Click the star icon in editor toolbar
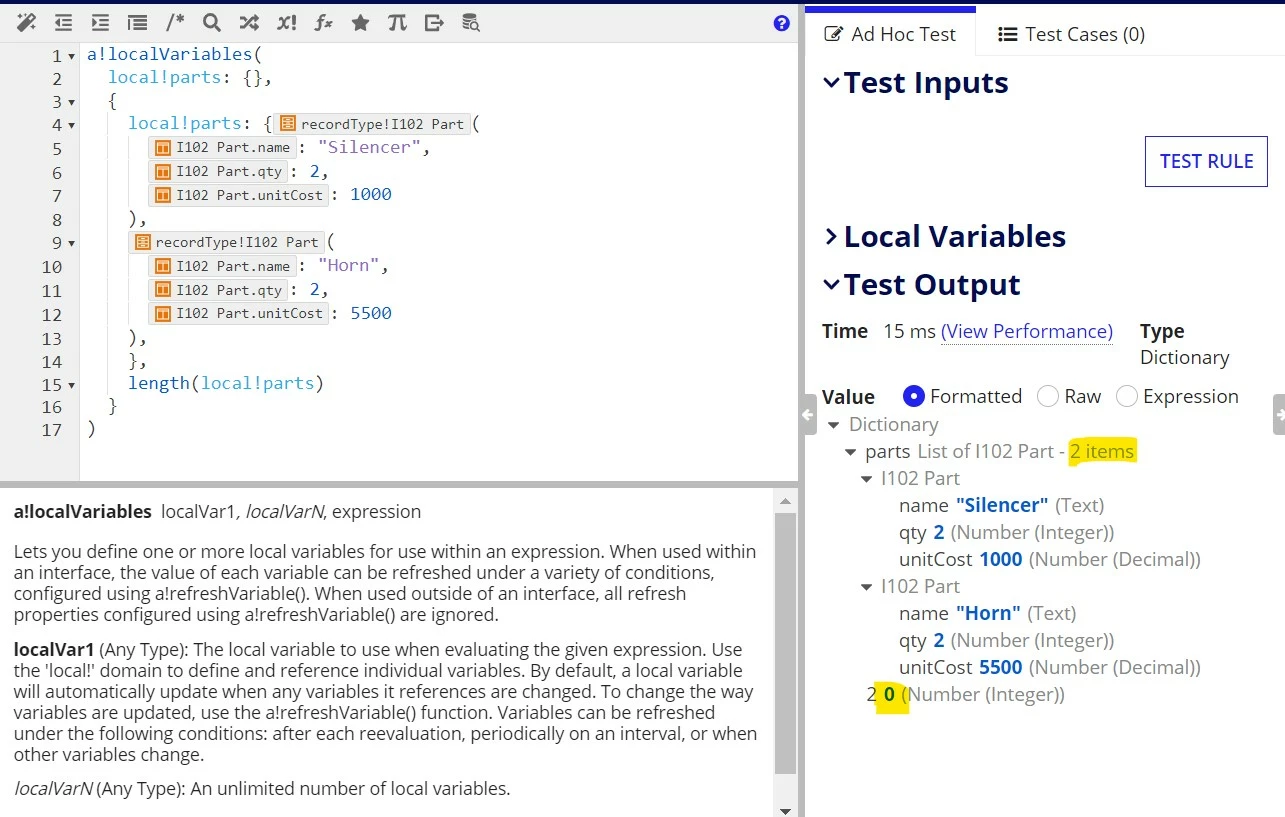The height and width of the screenshot is (817, 1285). [360, 22]
